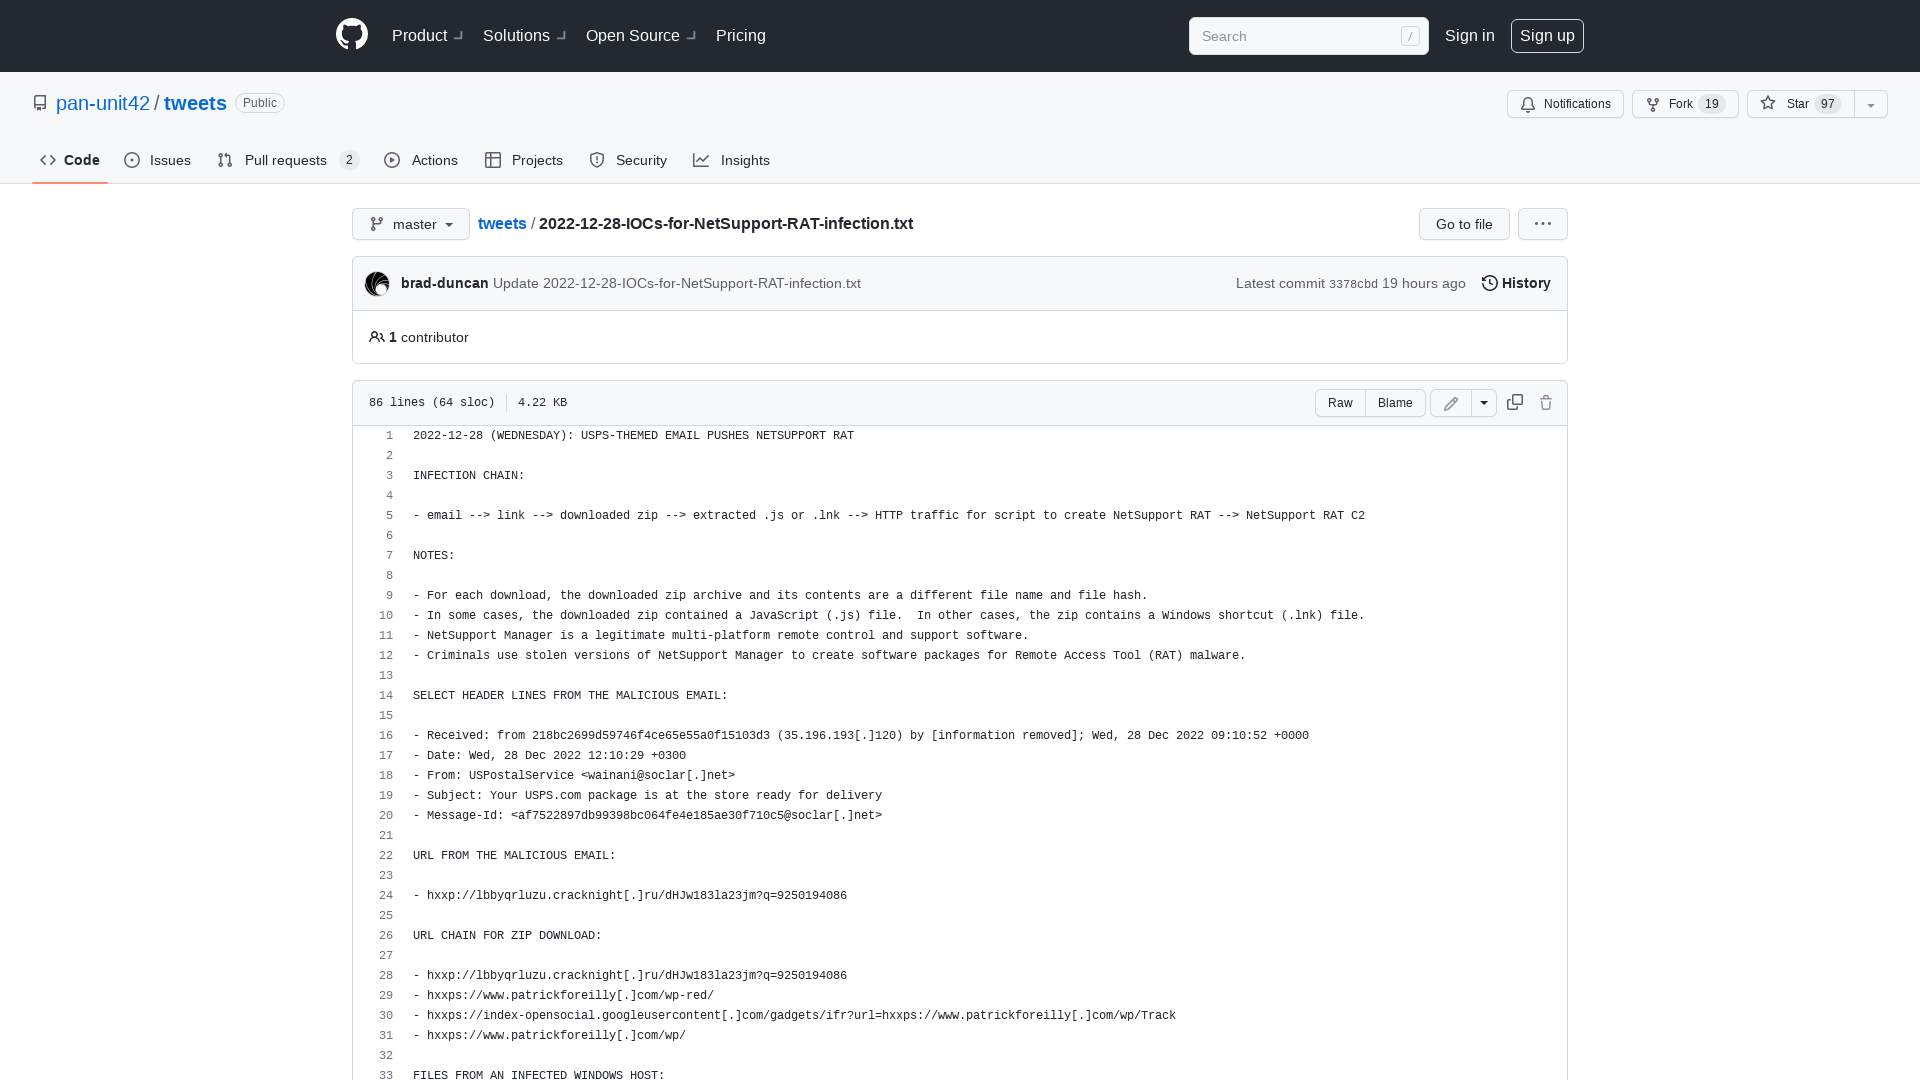Focus the Search input field
The height and width of the screenshot is (1080, 1920).
1308,36
